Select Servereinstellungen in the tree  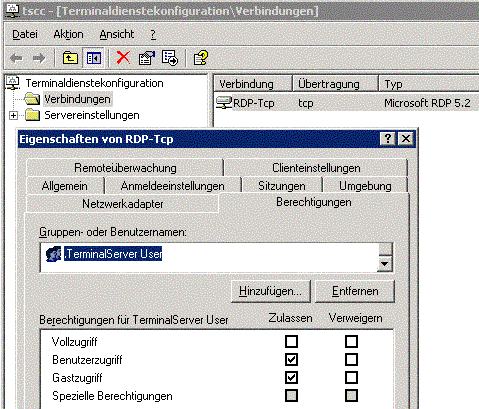[x=92, y=115]
